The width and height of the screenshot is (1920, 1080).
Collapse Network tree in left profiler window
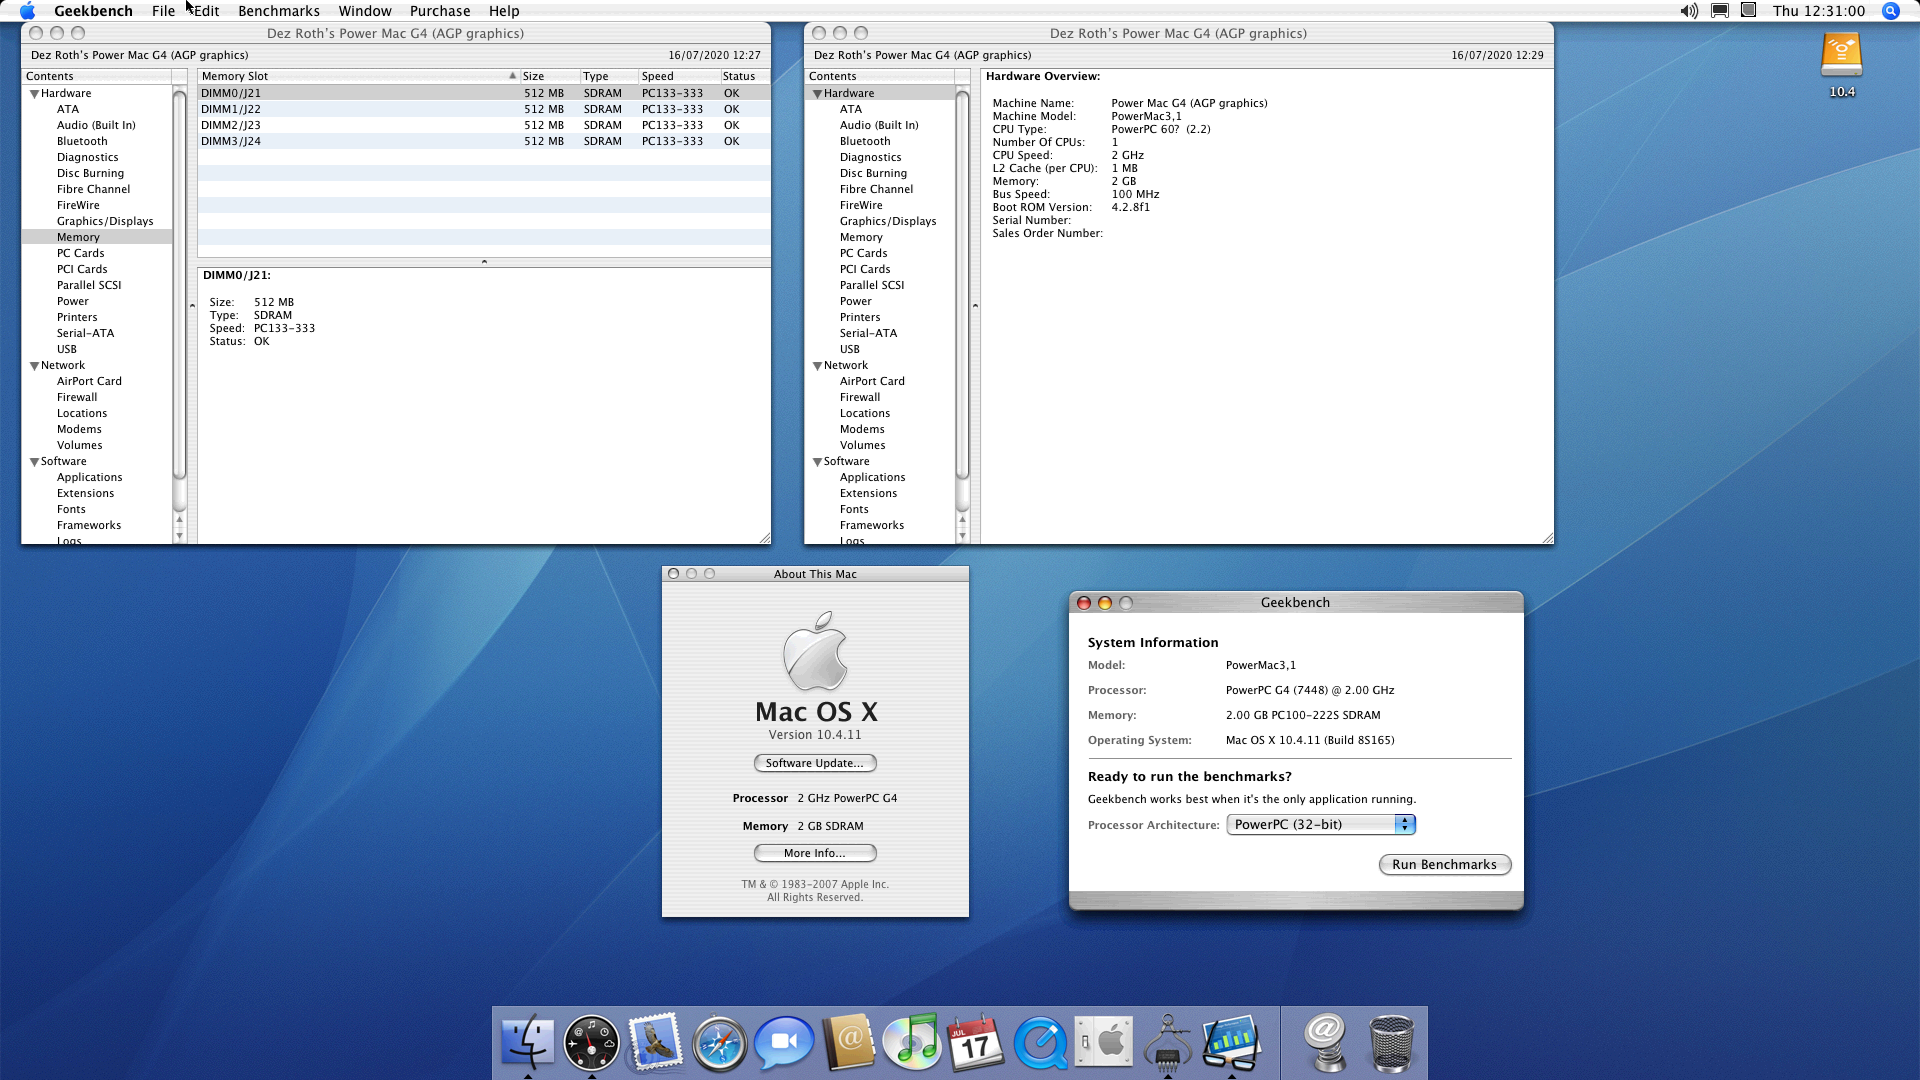click(x=34, y=366)
